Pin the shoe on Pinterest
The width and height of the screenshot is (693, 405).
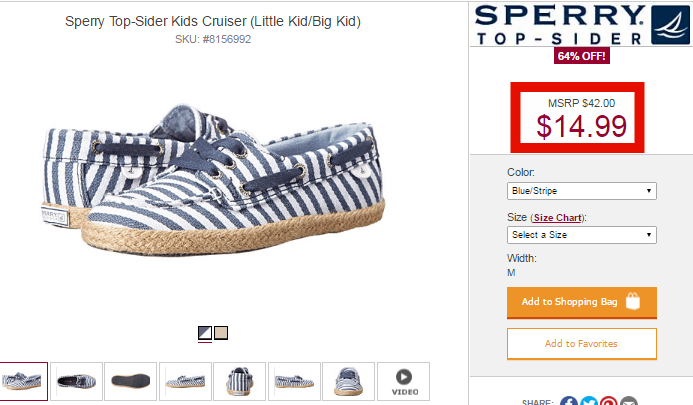[x=609, y=401]
